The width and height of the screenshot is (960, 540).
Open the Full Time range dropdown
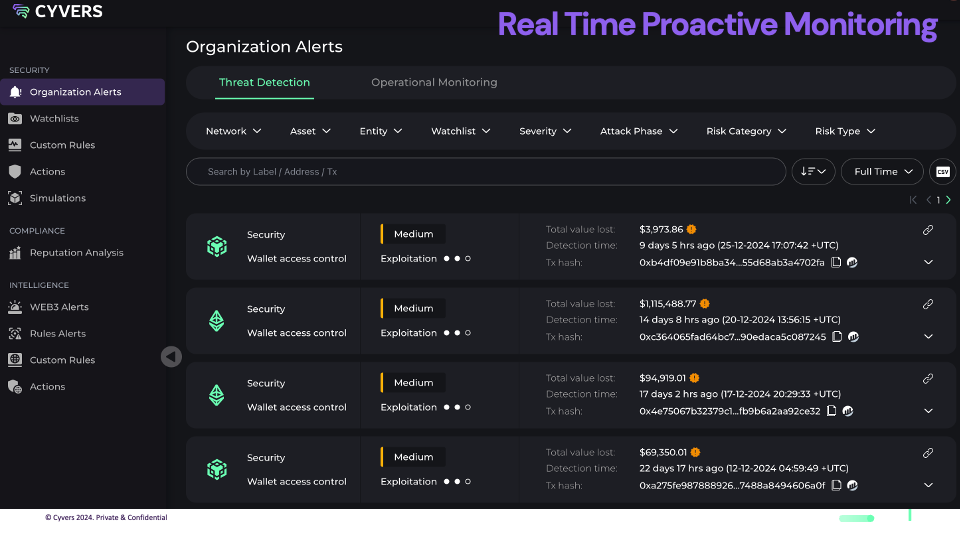(x=881, y=172)
